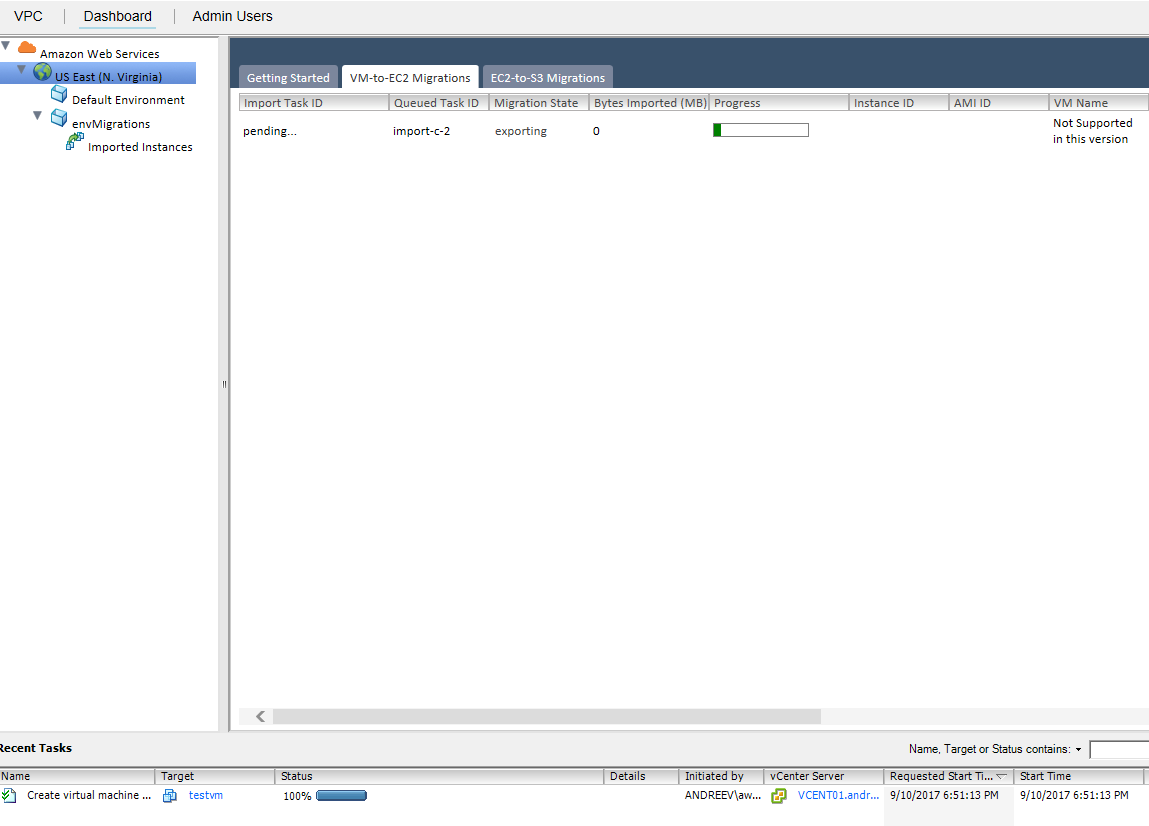1149x826 pixels.
Task: Click the Progress column header
Action: tap(779, 103)
